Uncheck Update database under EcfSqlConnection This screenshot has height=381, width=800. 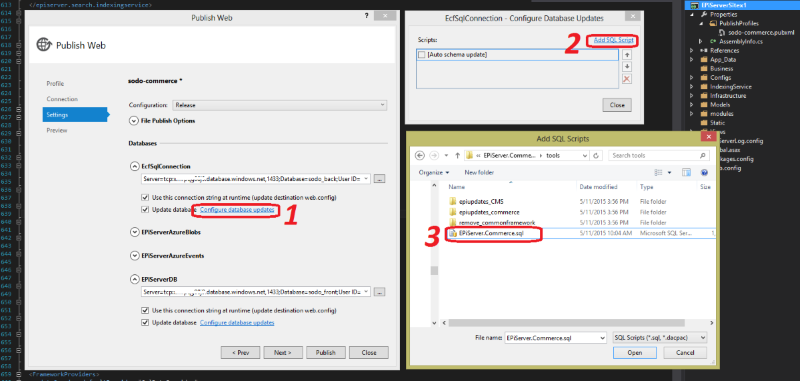pos(144,210)
